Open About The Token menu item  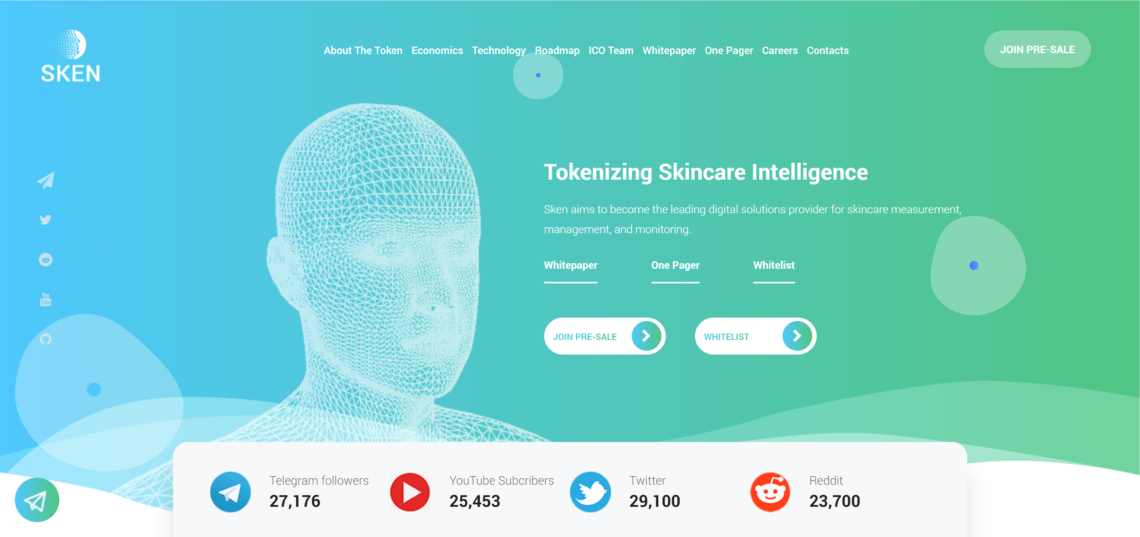tap(363, 51)
